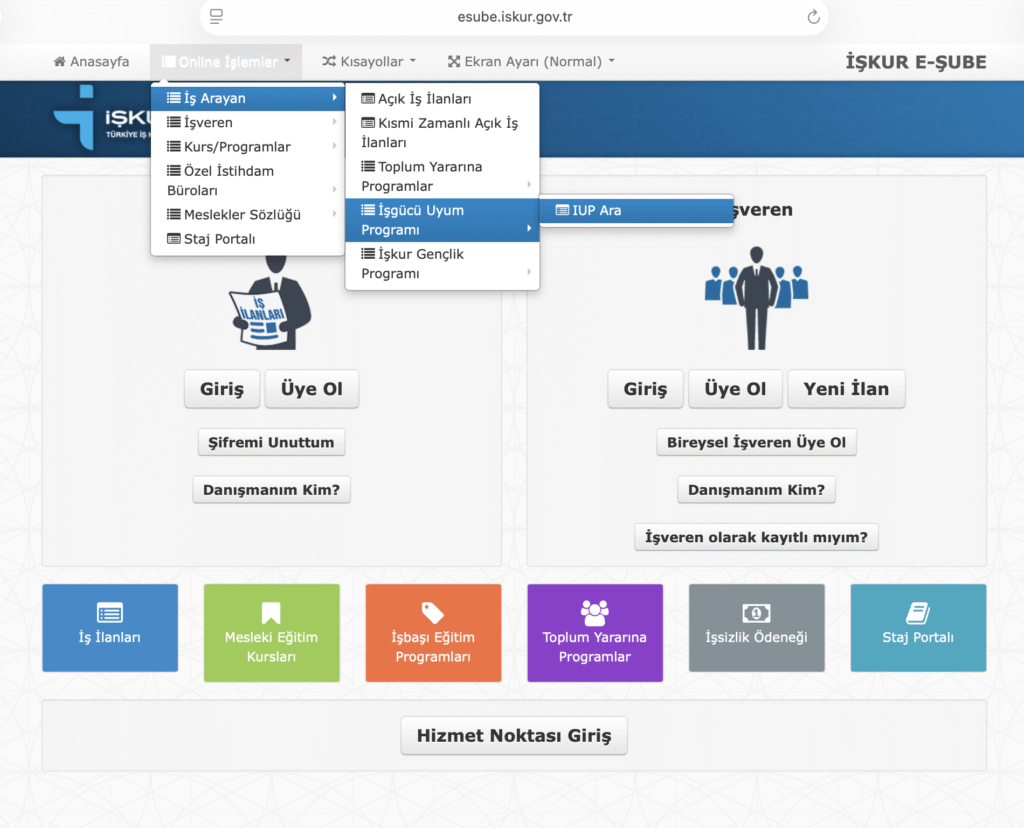Click the browser address bar URL field
This screenshot has height=828, width=1024.
(514, 17)
